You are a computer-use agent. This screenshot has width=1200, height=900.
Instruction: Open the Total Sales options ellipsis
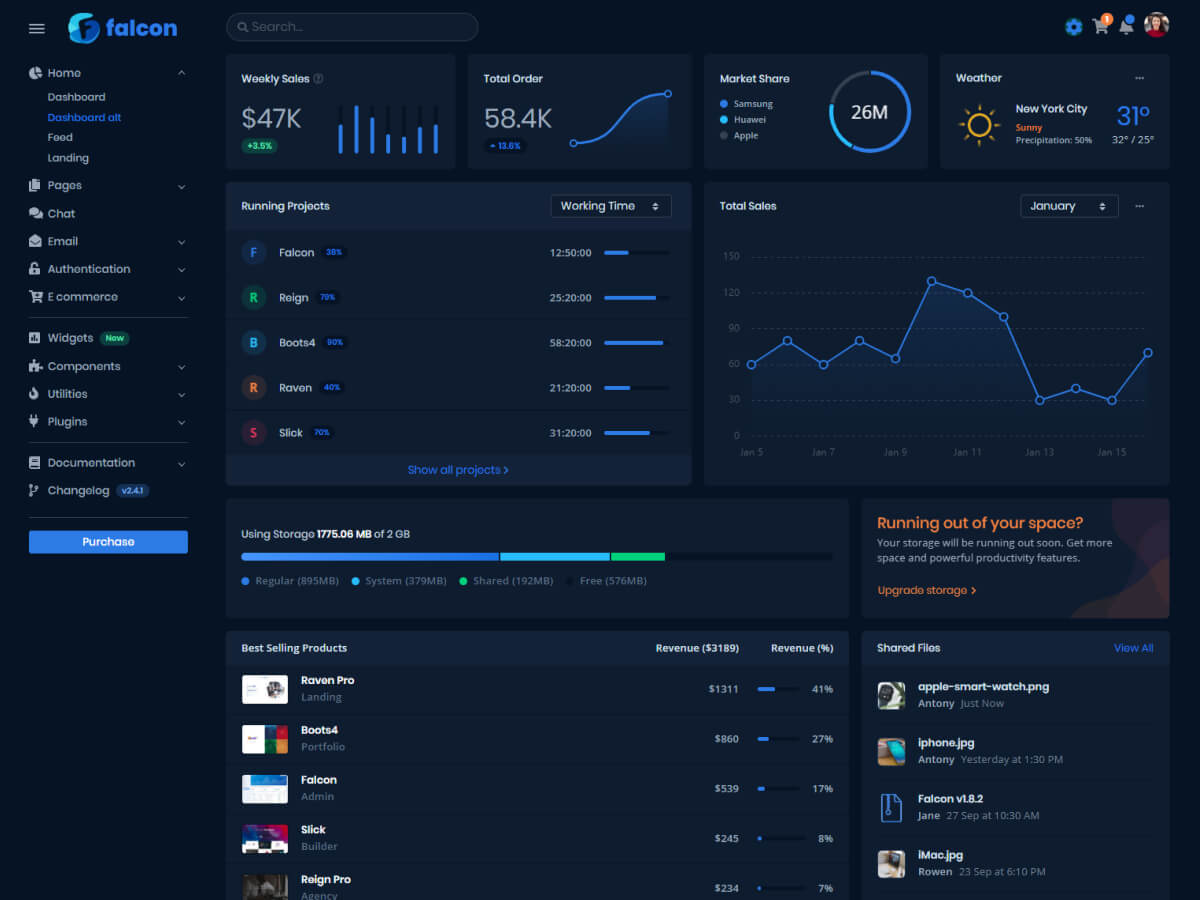click(x=1139, y=206)
